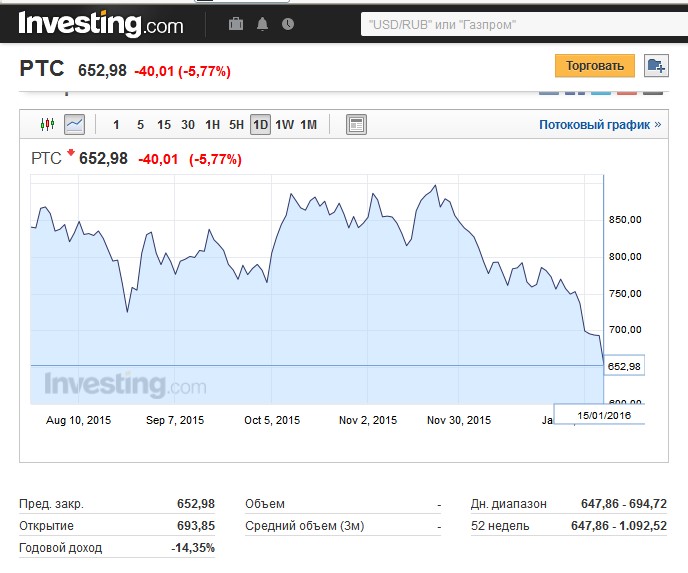688x573 pixels.
Task: Open the briefcase portfolio icon
Action: [x=236, y=23]
